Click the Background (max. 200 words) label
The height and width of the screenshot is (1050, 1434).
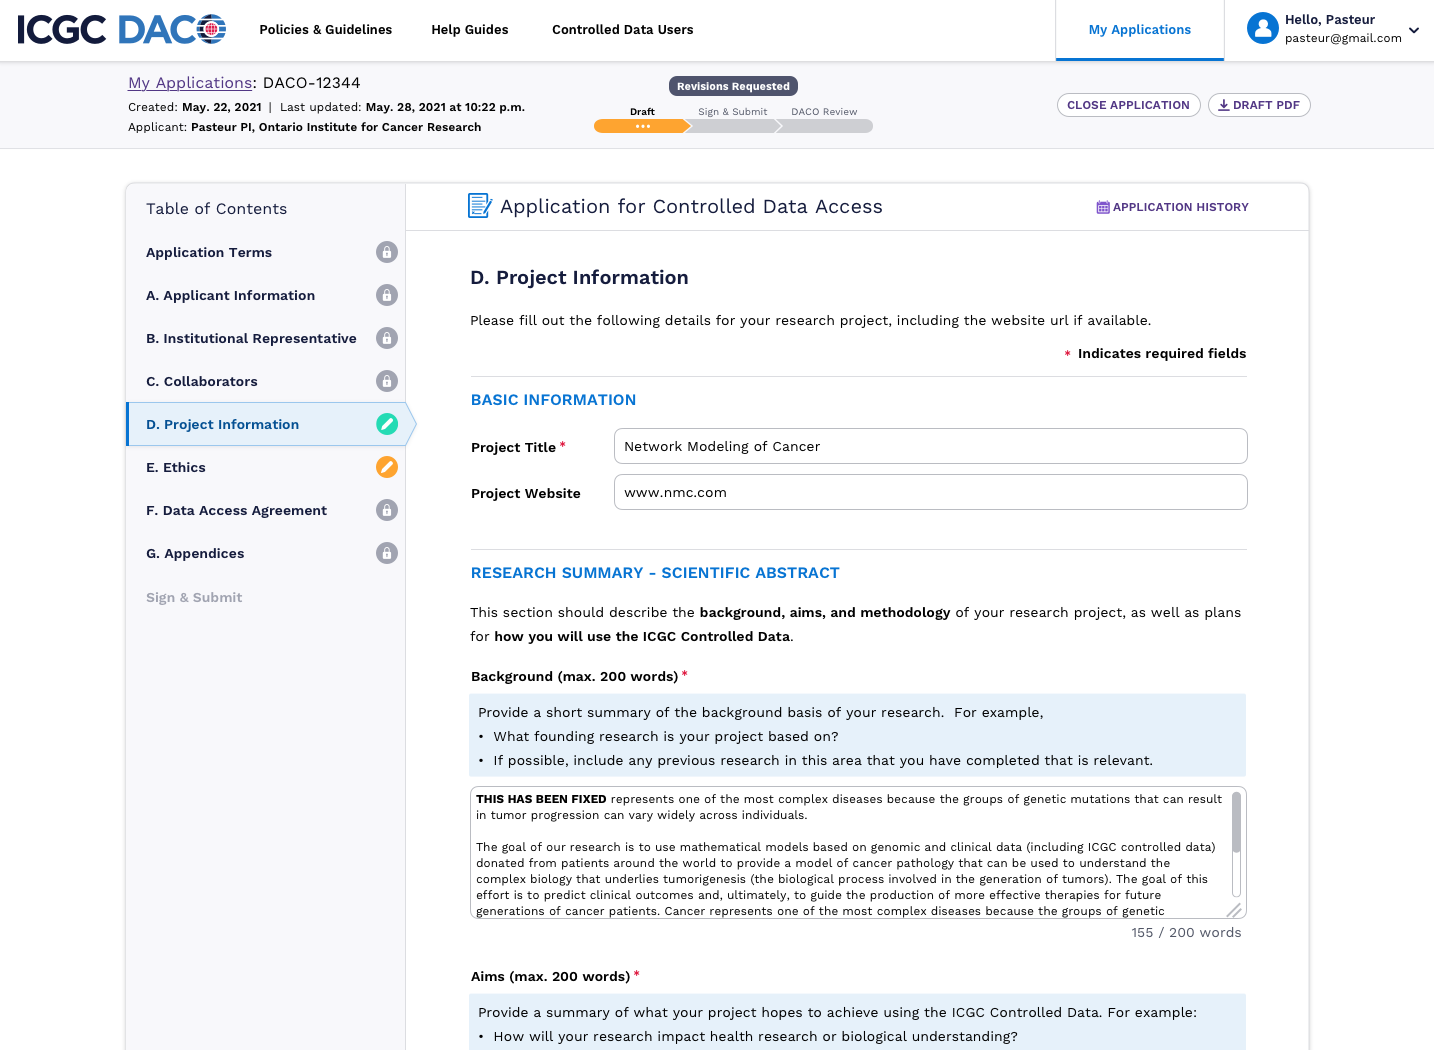574,677
